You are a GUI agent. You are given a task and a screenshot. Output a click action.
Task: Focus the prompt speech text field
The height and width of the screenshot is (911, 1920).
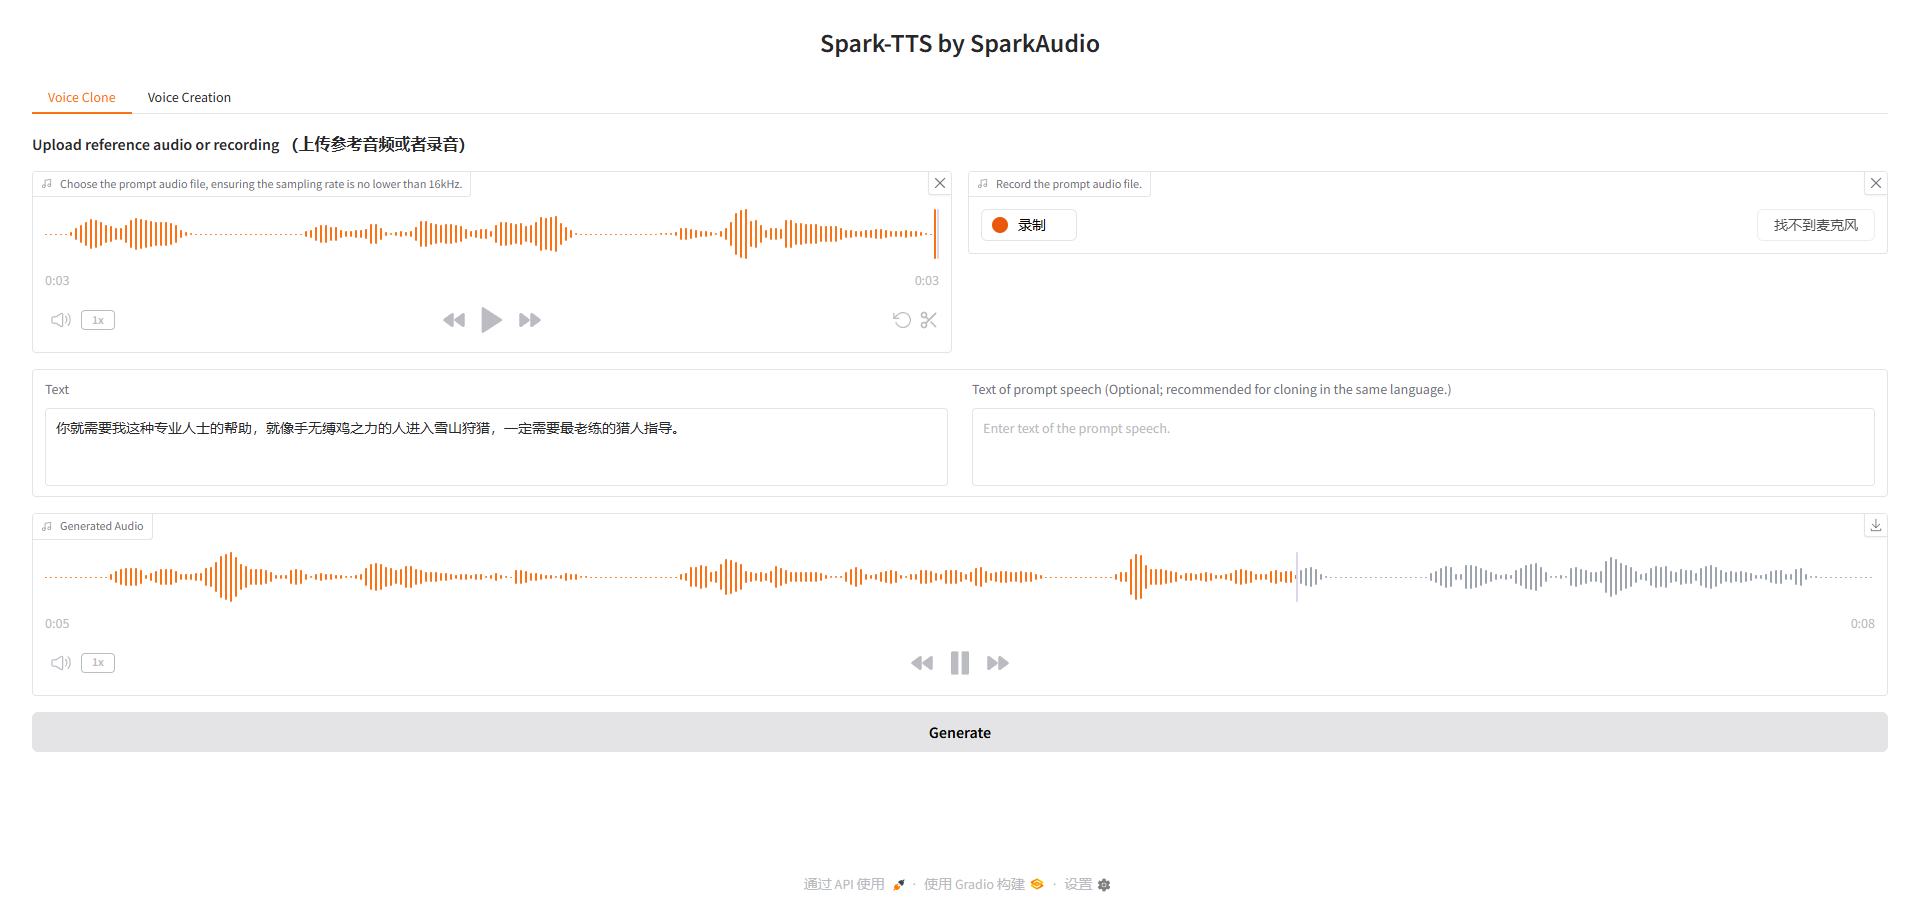pos(1423,447)
